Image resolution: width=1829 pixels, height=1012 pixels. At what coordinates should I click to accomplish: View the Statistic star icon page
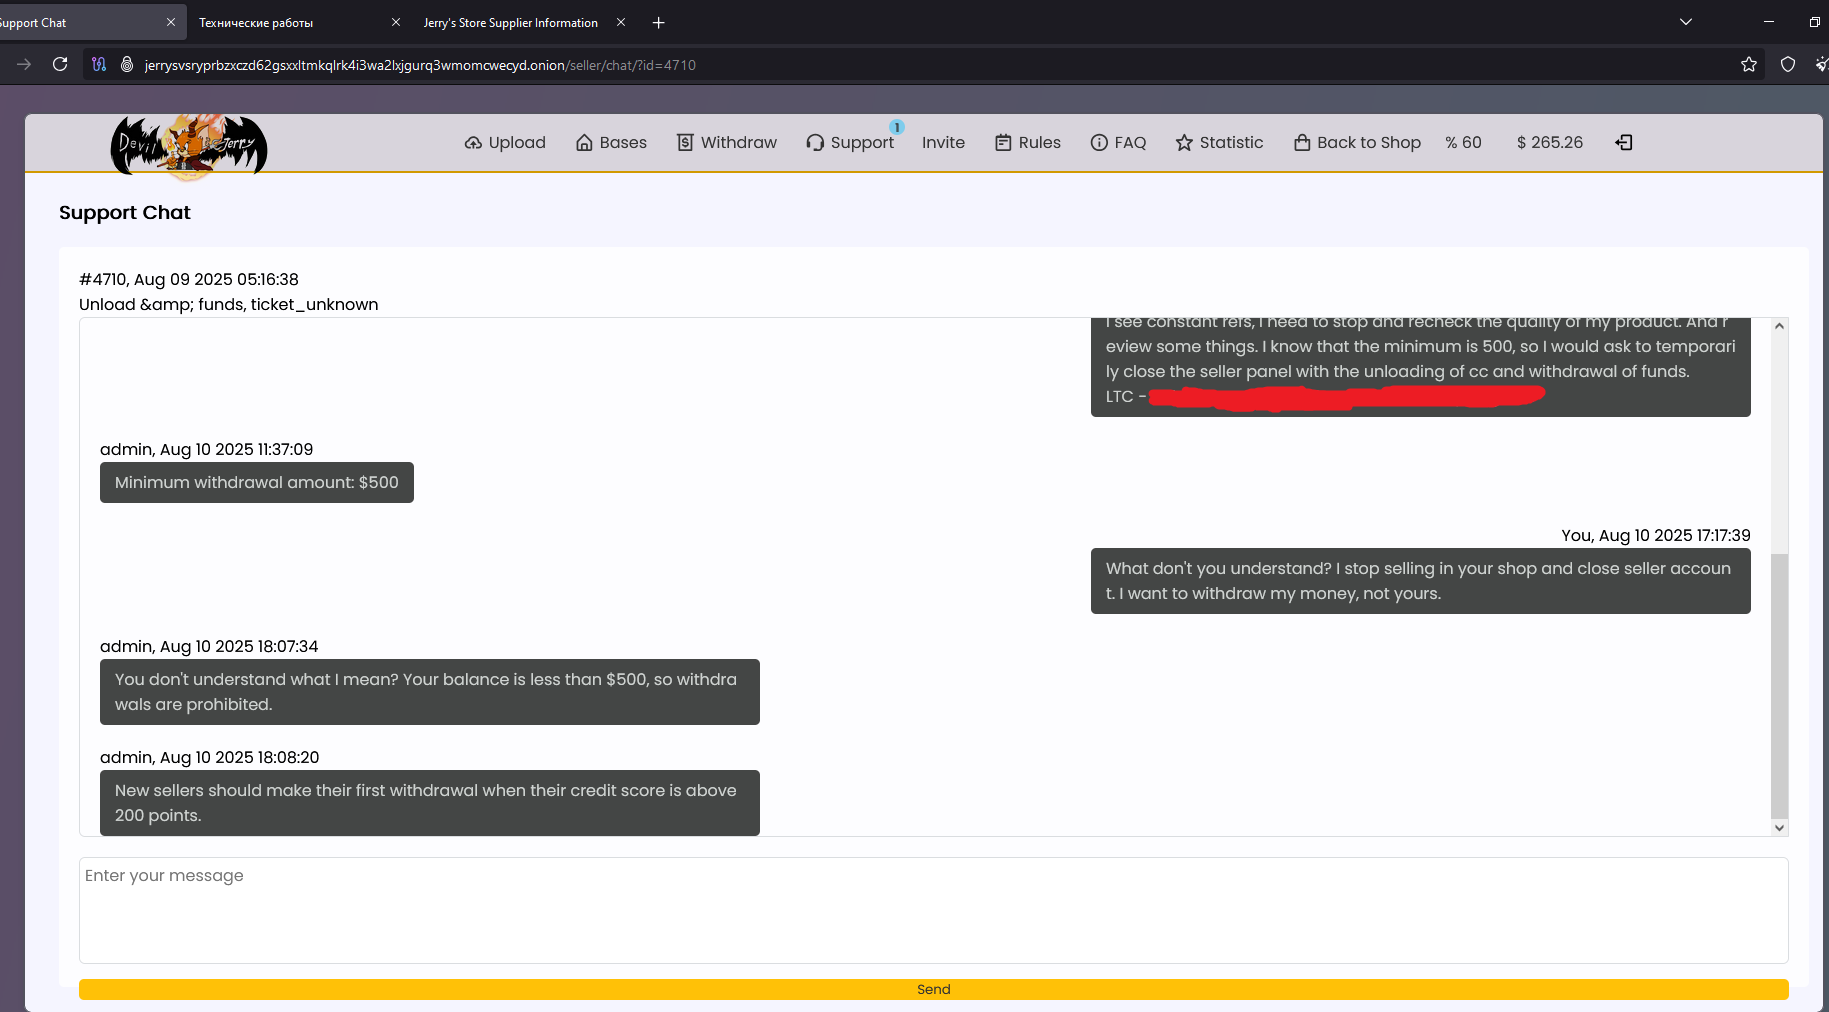tap(1219, 142)
